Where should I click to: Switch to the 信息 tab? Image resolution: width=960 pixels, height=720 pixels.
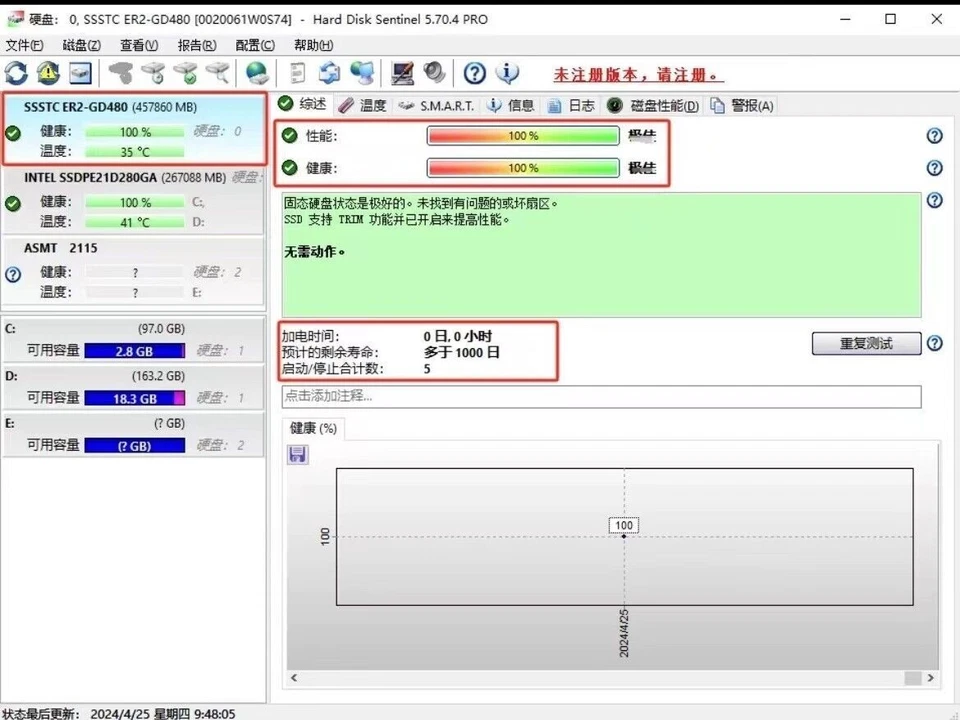pos(511,105)
